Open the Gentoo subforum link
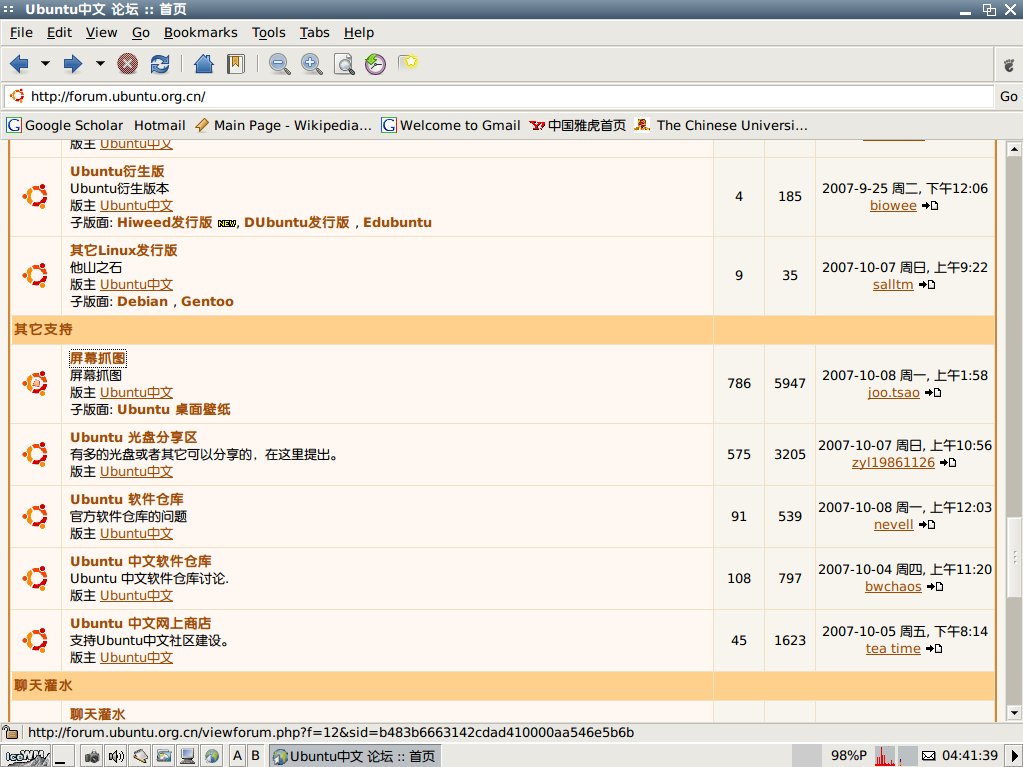This screenshot has height=767, width=1023. pyautogui.click(x=207, y=301)
